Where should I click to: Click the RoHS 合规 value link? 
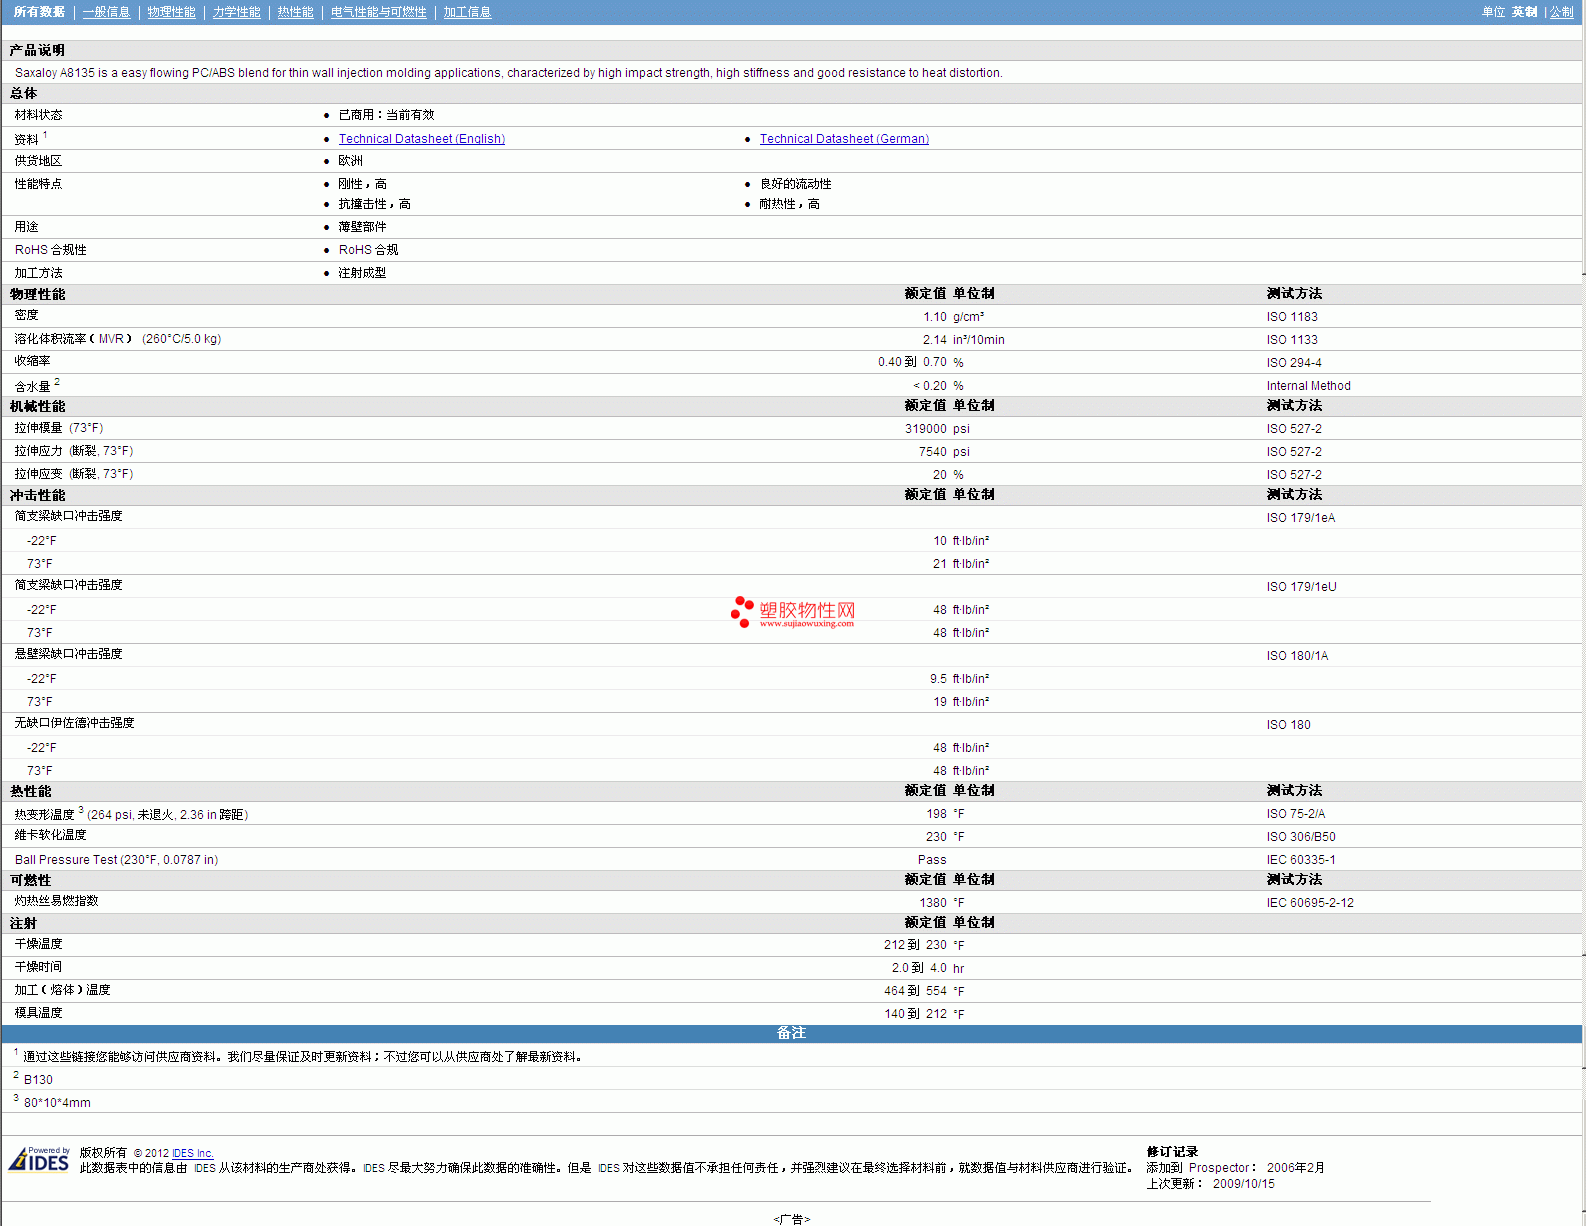tap(368, 250)
